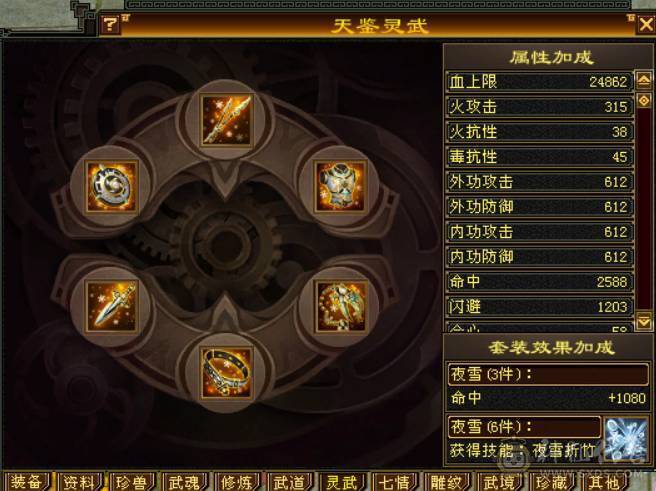Select the spear weapon slot icon
This screenshot has width=656, height=491.
coord(226,120)
